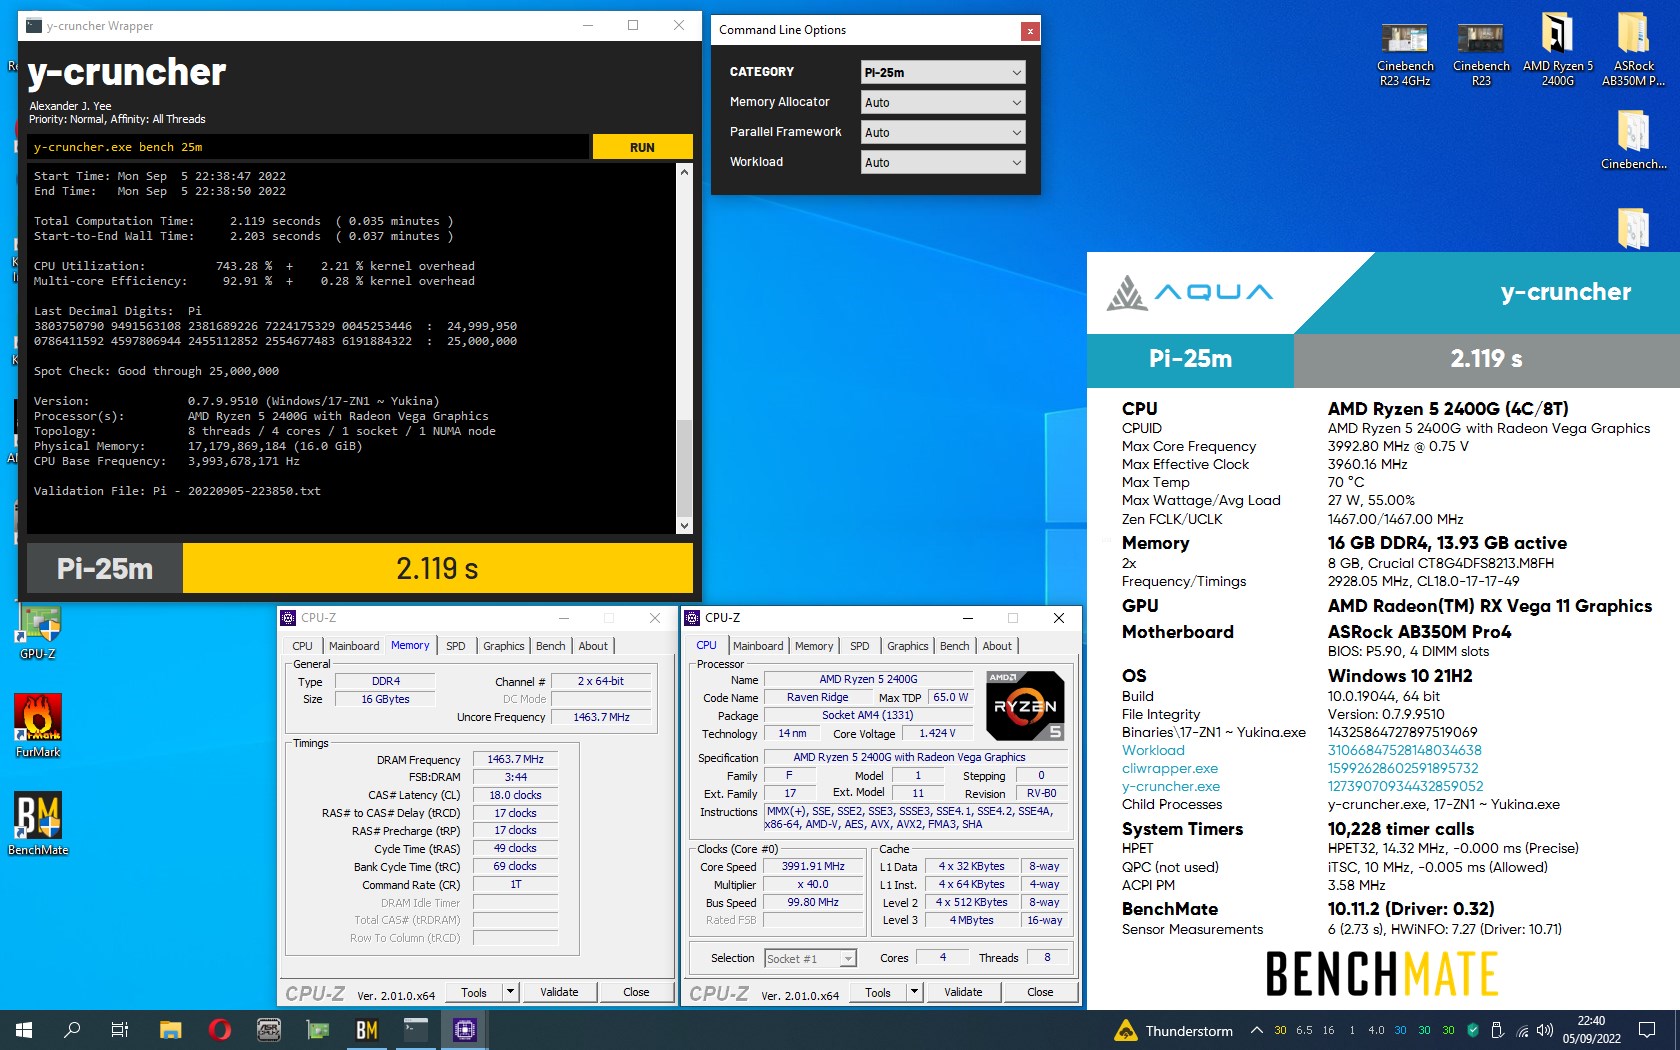1680x1050 pixels.
Task: Click the '2.119 s' yellow result bar
Action: coord(437,568)
